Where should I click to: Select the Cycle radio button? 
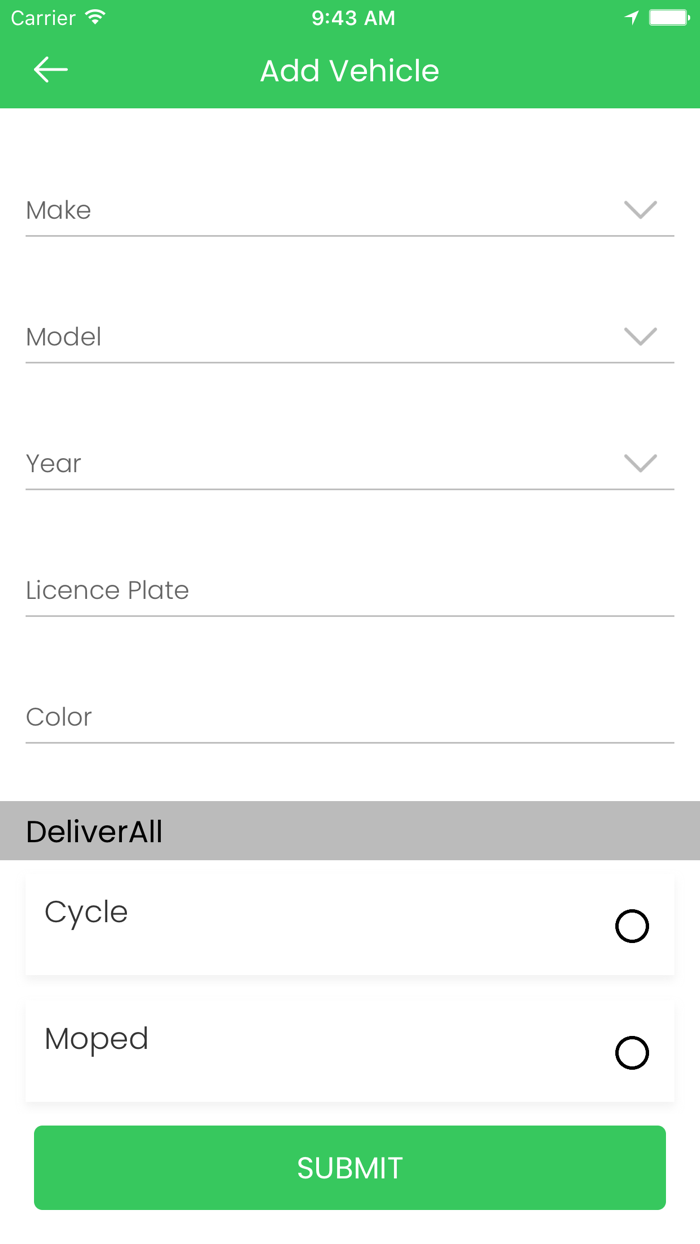coord(632,926)
